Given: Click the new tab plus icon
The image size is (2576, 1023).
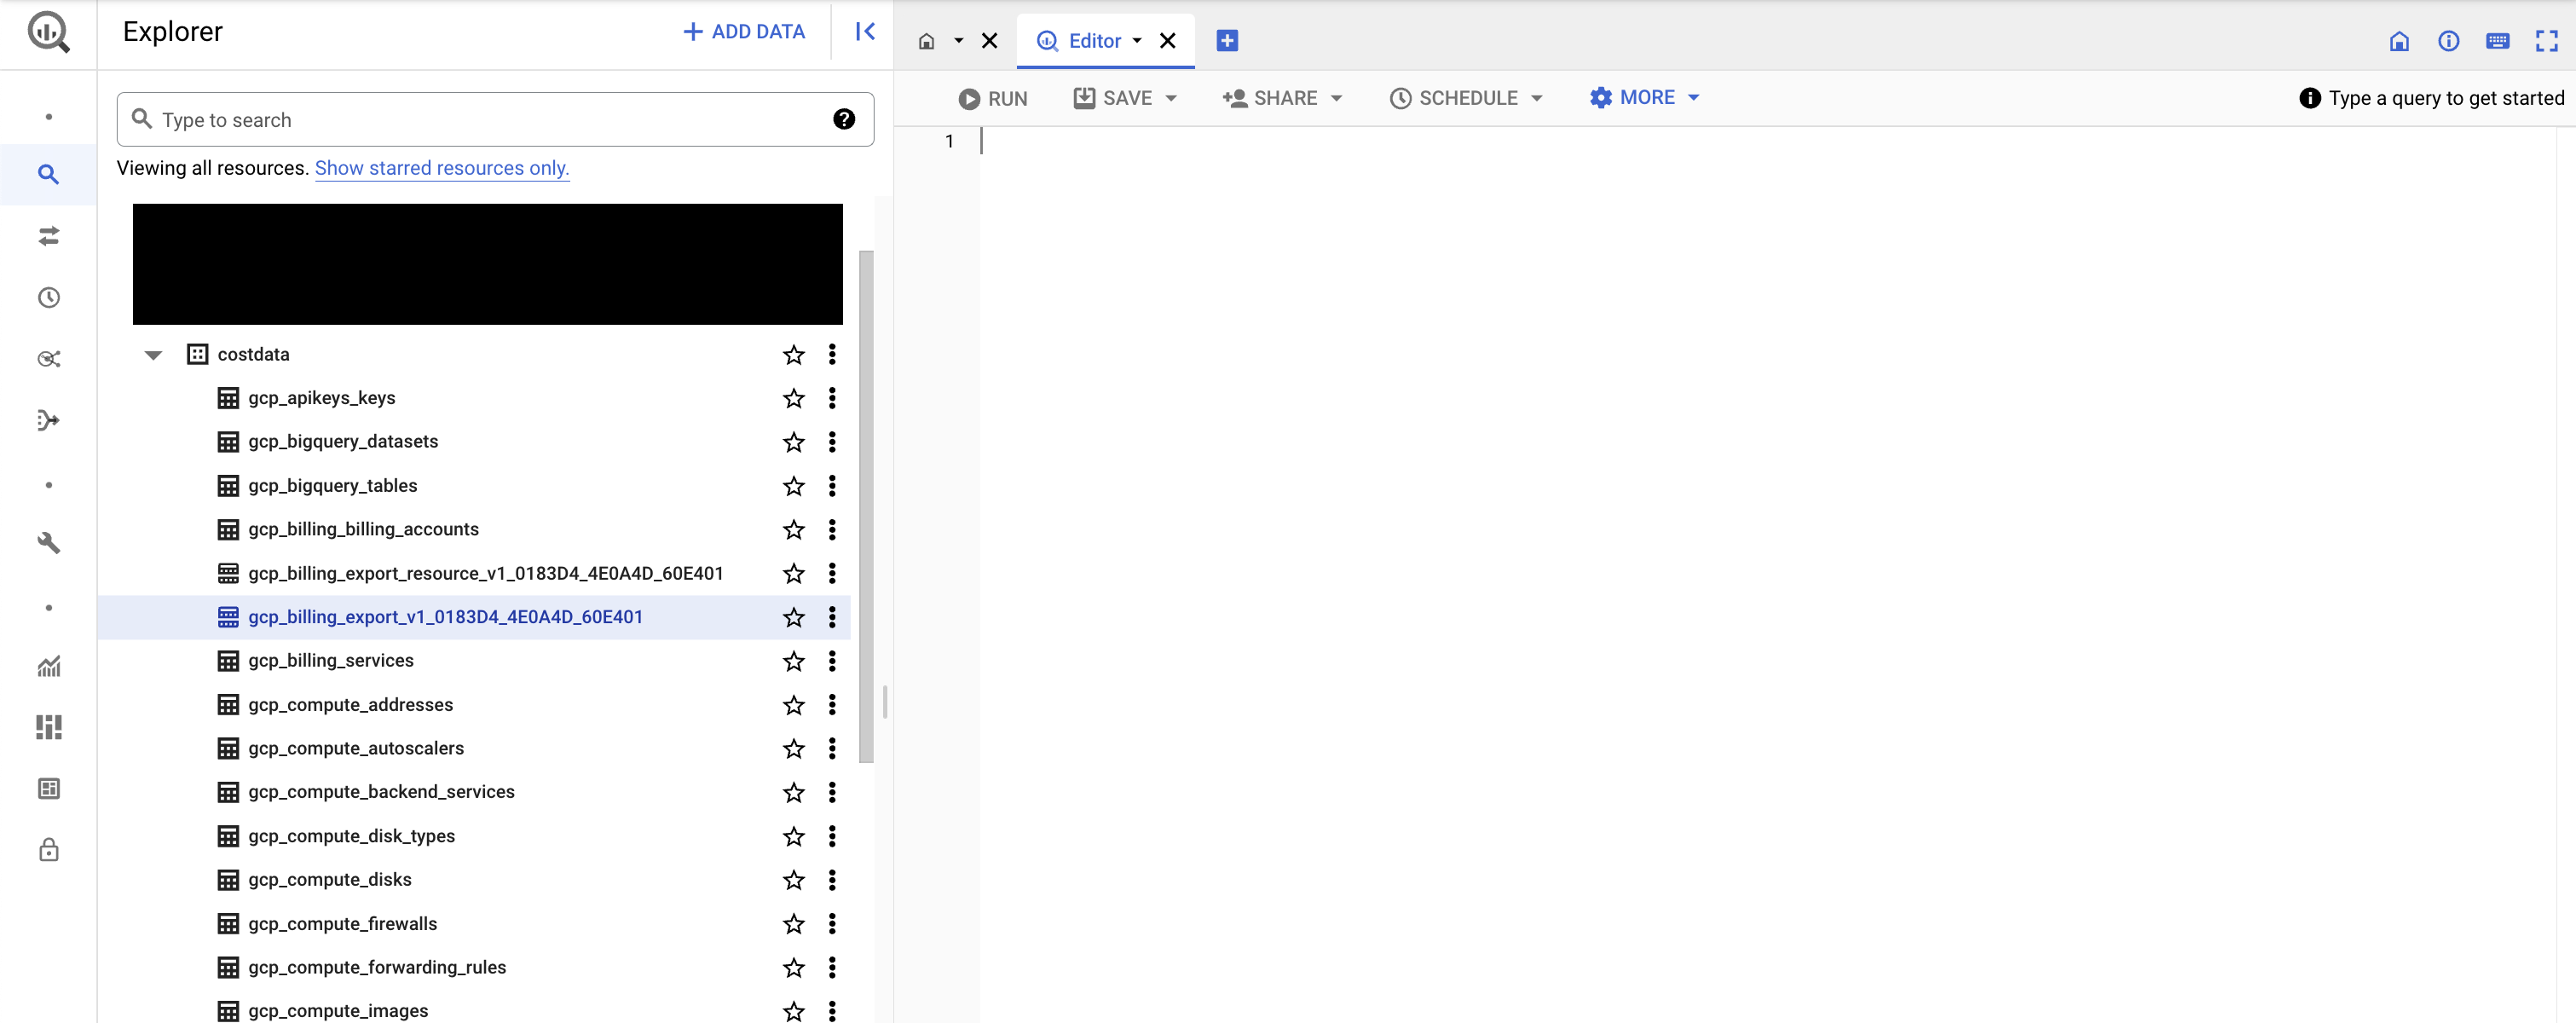Looking at the screenshot, I should (1227, 39).
